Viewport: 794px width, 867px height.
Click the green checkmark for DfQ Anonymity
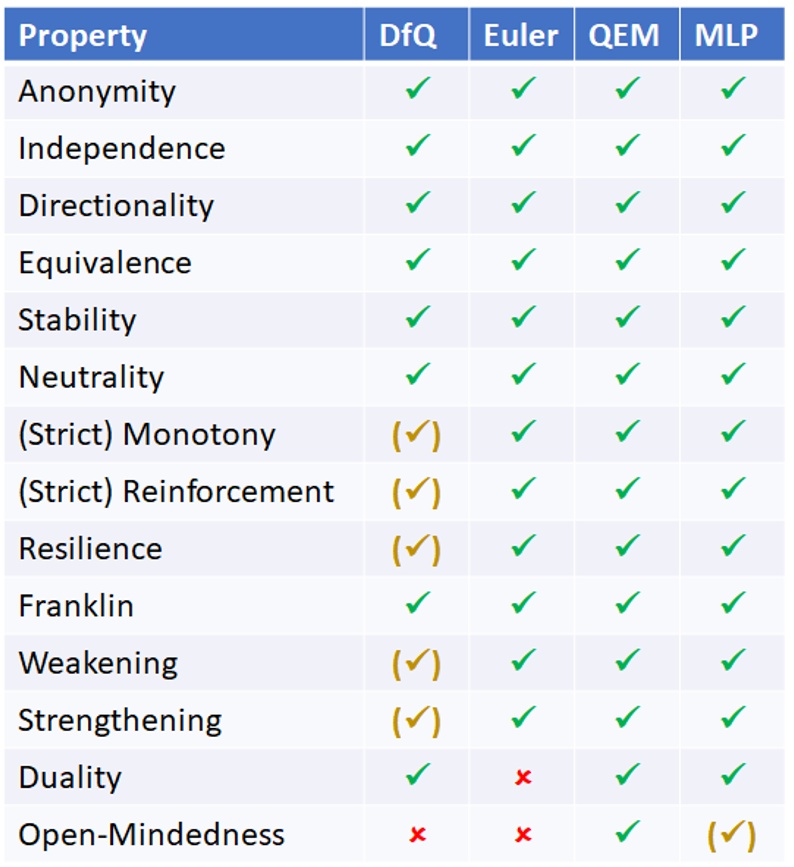tap(417, 90)
